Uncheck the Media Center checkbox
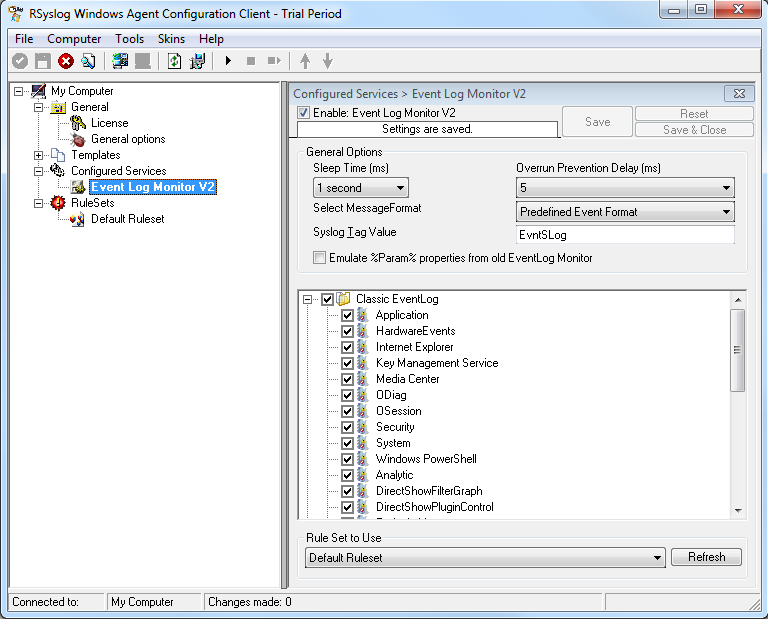768x619 pixels. (x=347, y=379)
